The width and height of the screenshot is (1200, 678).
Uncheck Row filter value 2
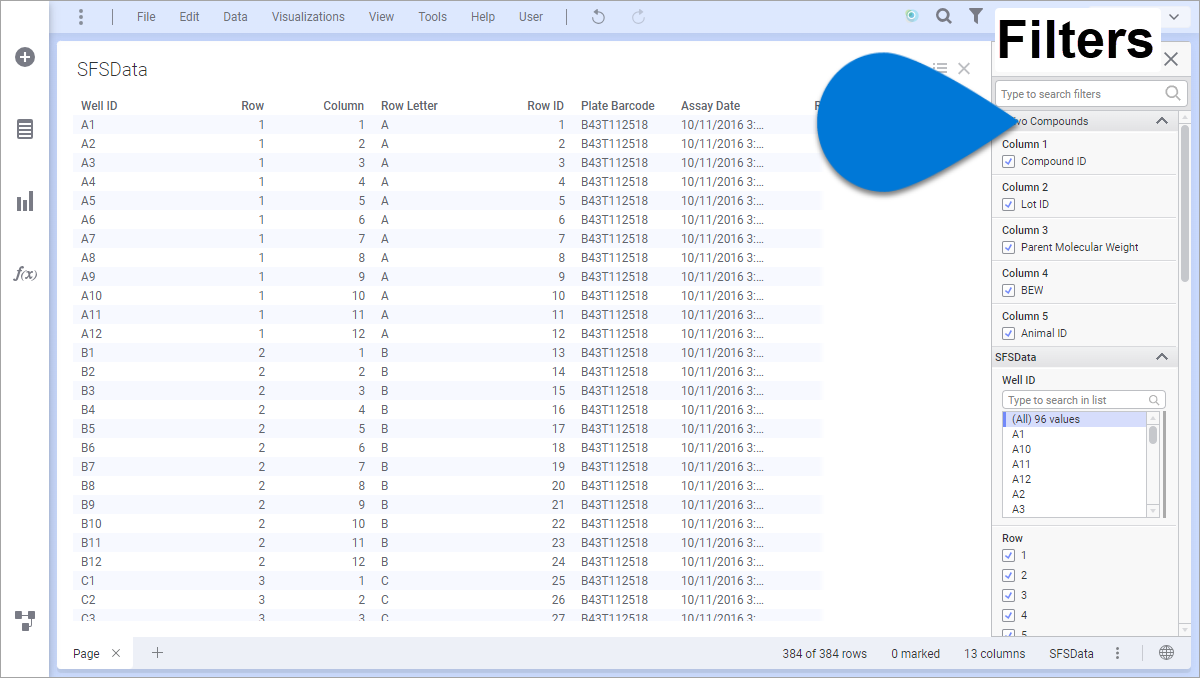(1008, 575)
